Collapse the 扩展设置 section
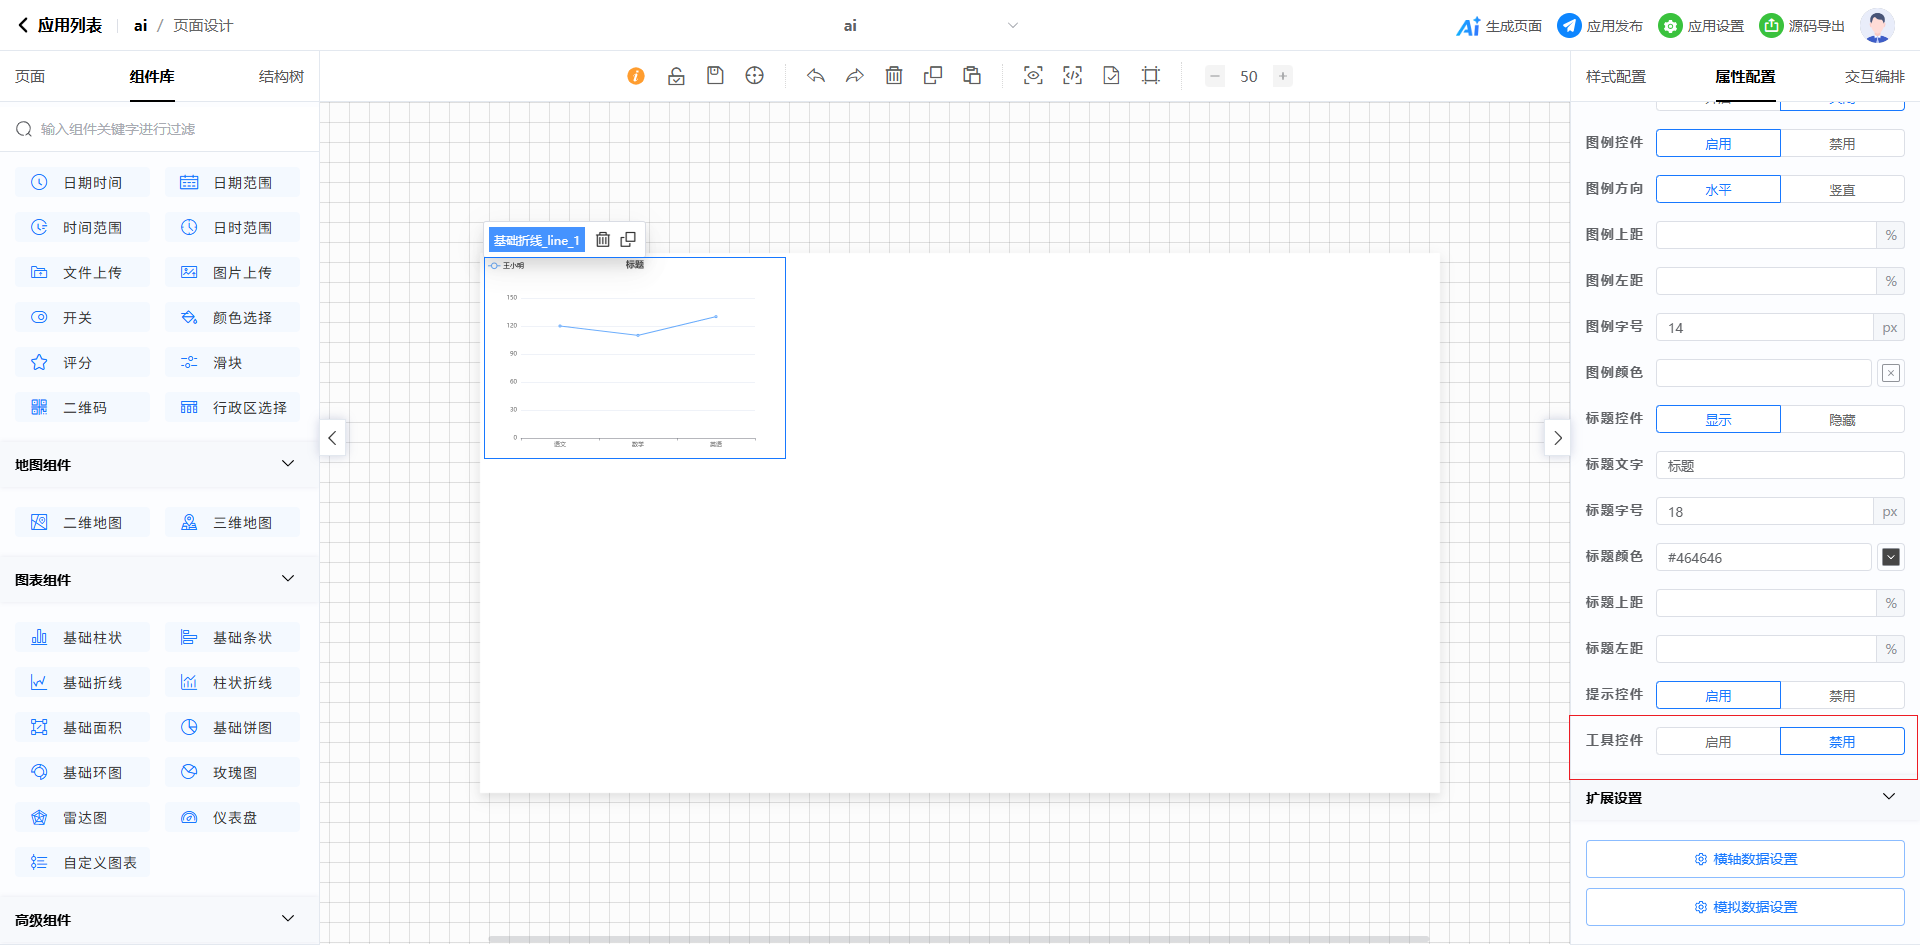Image resolution: width=1920 pixels, height=945 pixels. pyautogui.click(x=1888, y=797)
